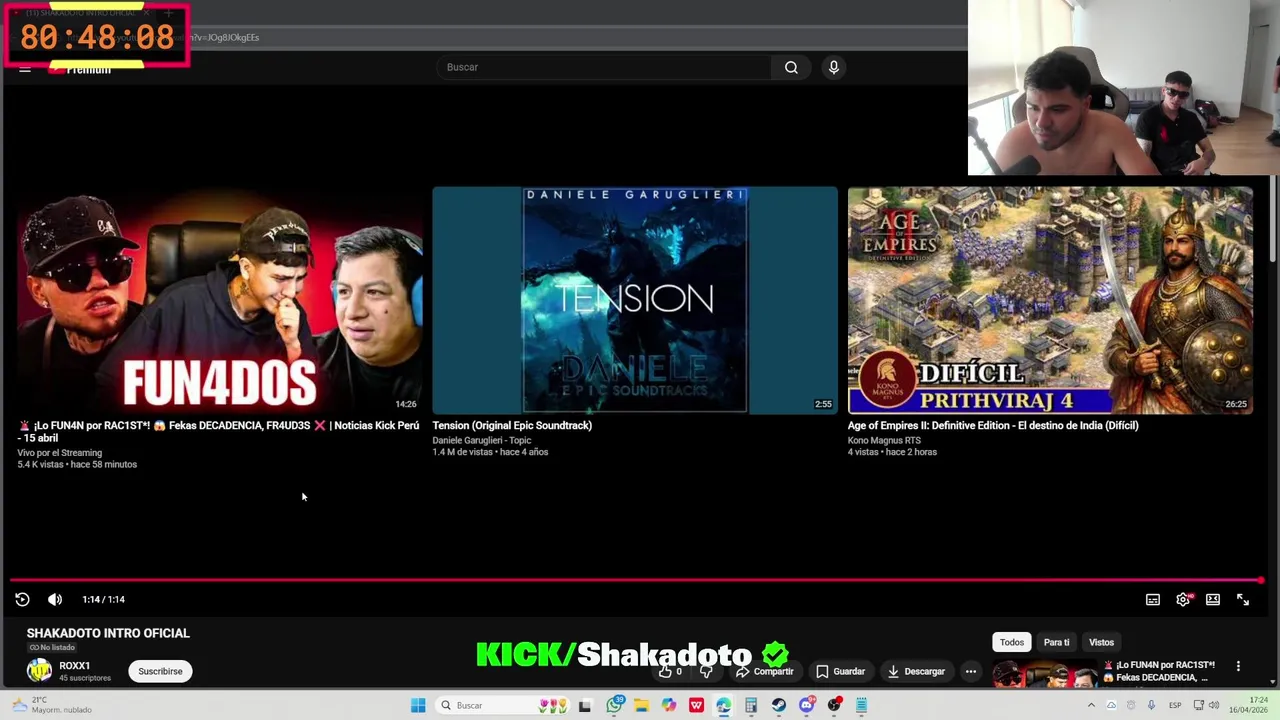Viewport: 1280px width, 720px height.
Task: Mute the player volume
Action: [55, 599]
